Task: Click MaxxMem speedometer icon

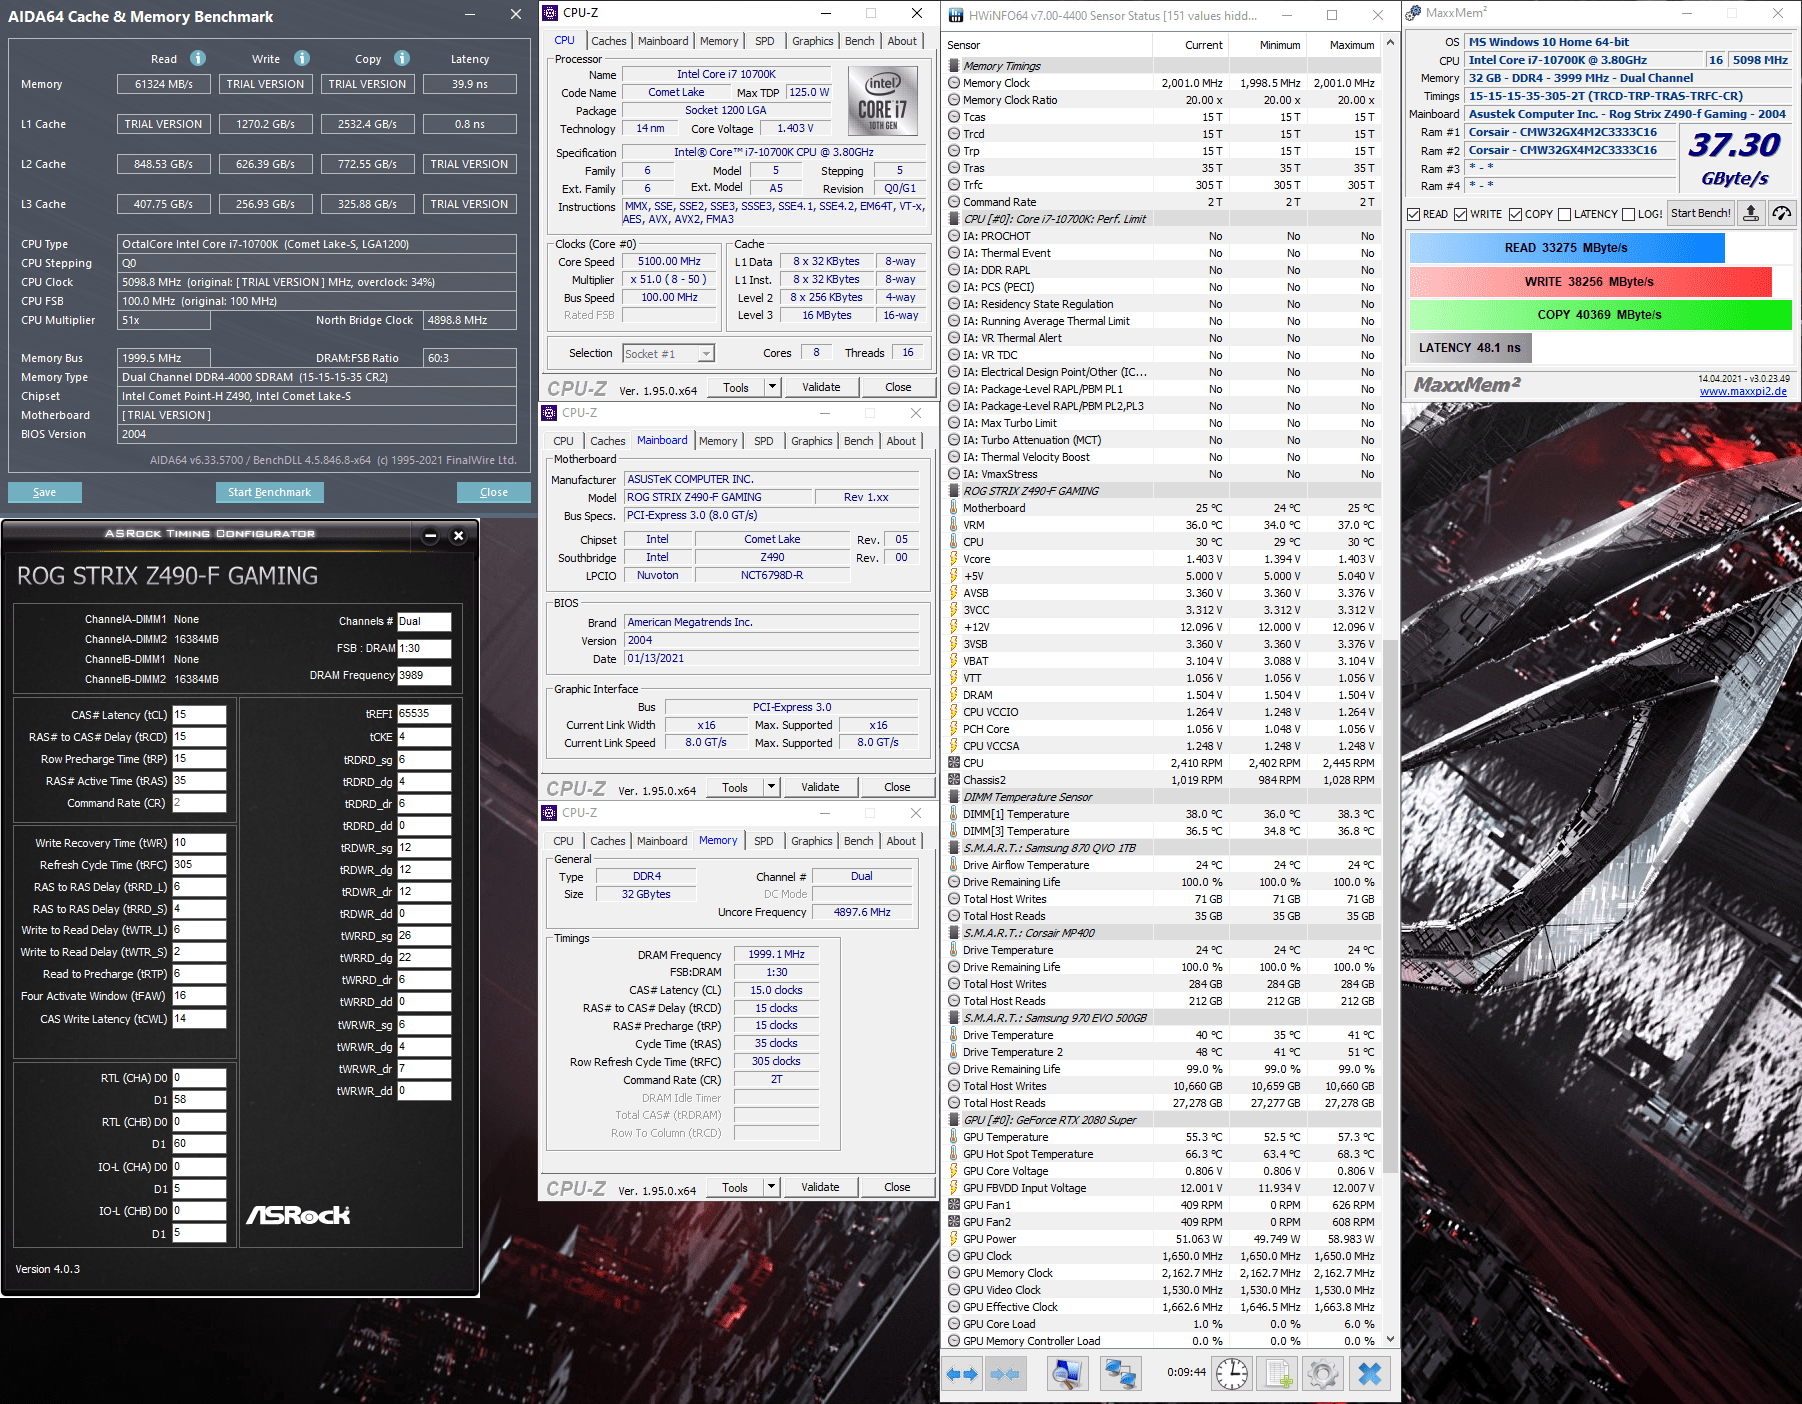Action: click(1781, 213)
